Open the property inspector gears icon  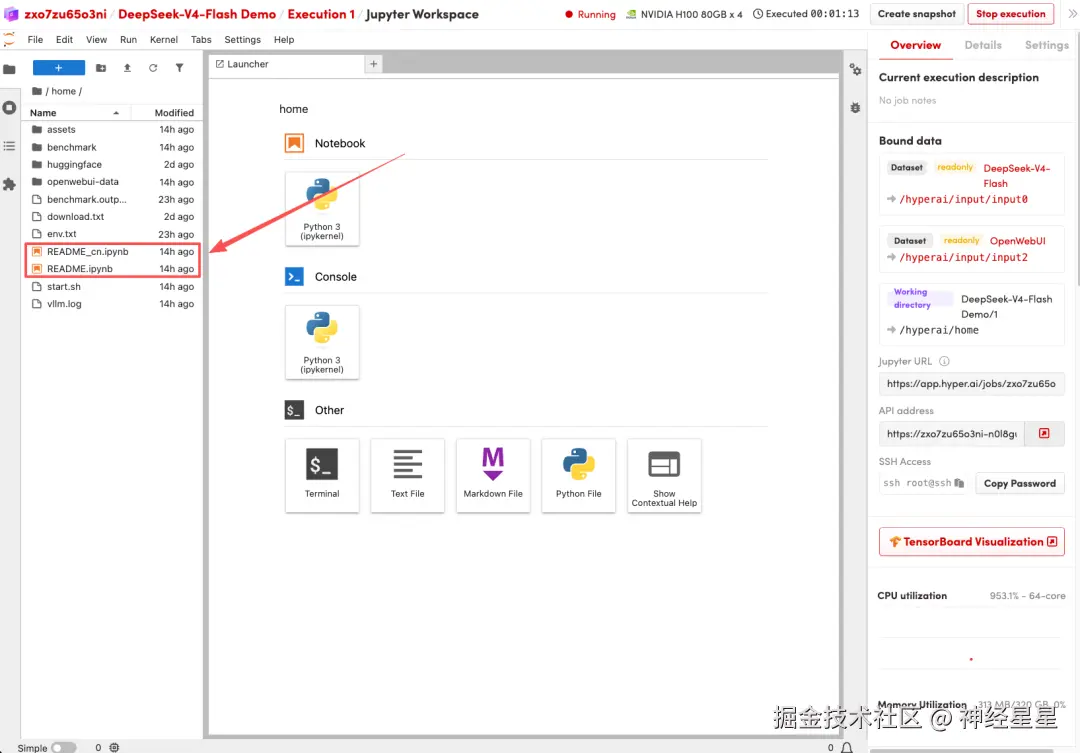855,70
